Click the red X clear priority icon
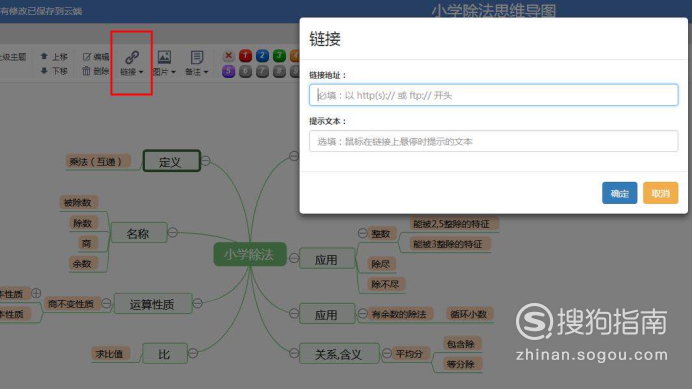Screen dimensions: 692x389 [228, 56]
